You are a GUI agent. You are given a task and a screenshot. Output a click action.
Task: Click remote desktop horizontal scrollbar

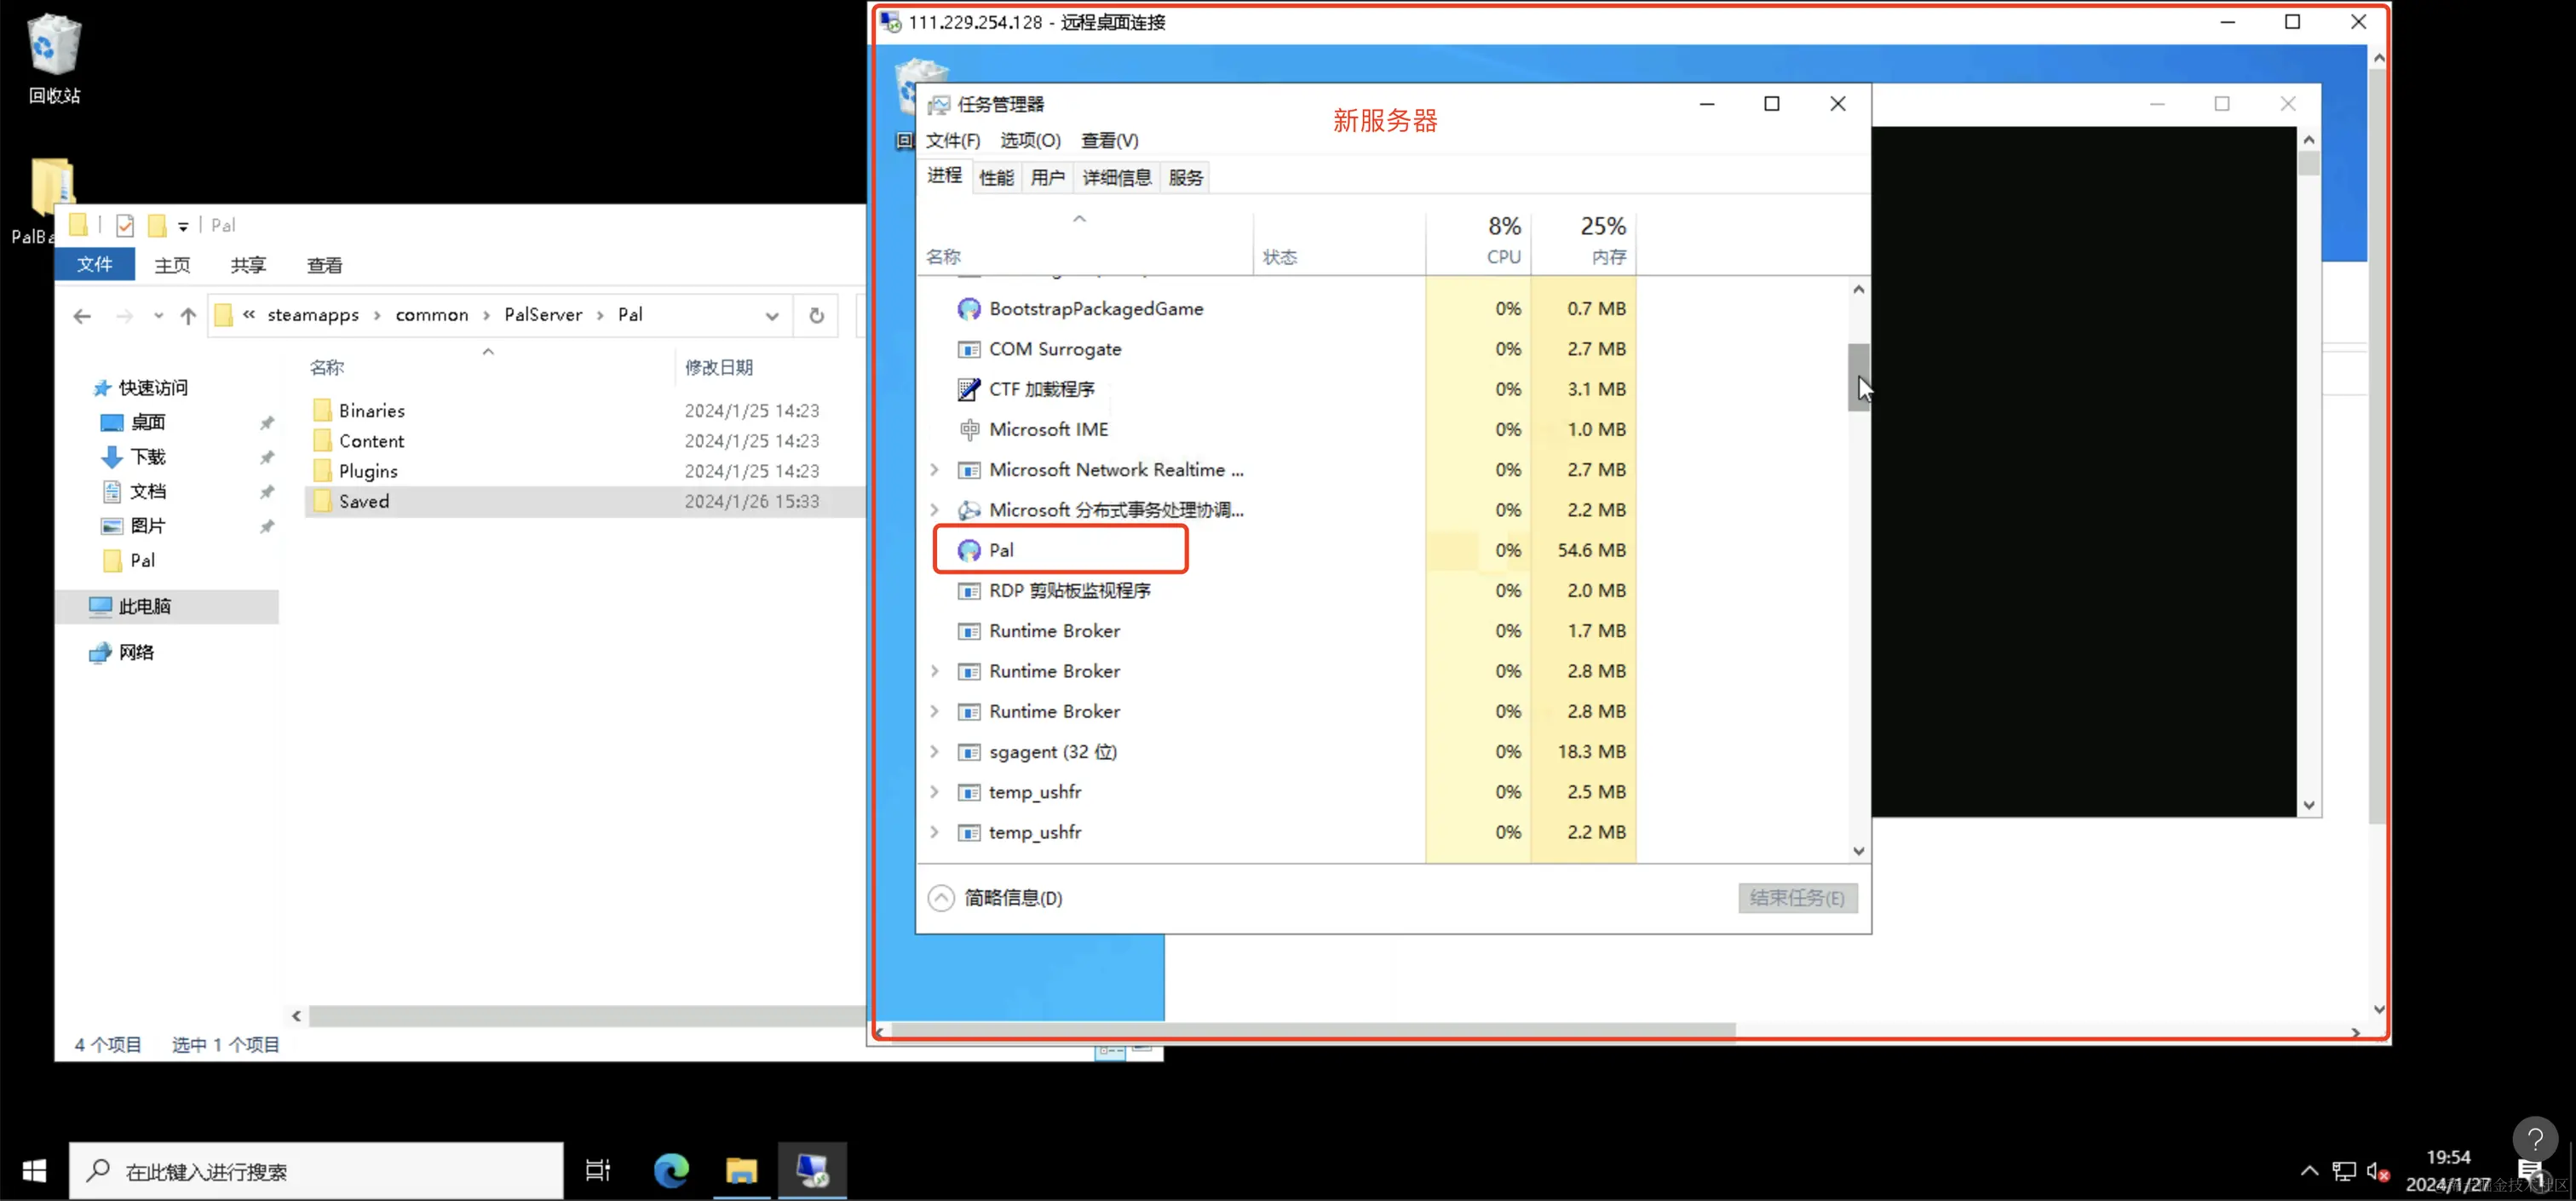pos(1312,1031)
